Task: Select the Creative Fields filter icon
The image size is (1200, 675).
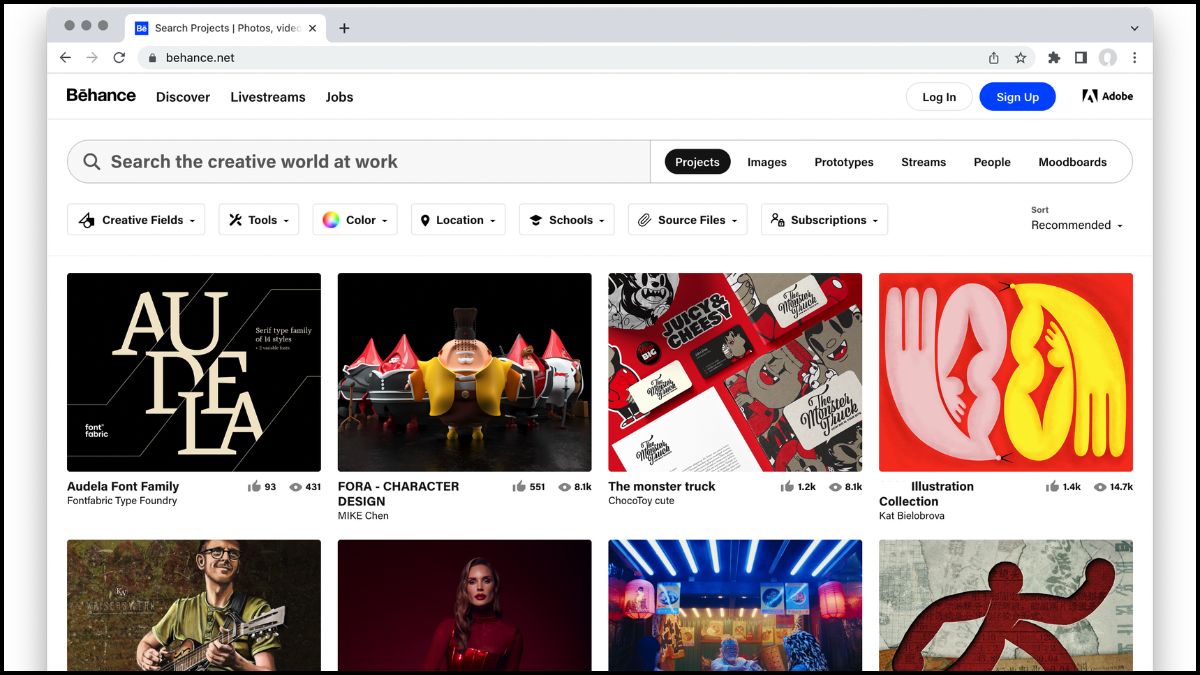Action: pos(85,219)
